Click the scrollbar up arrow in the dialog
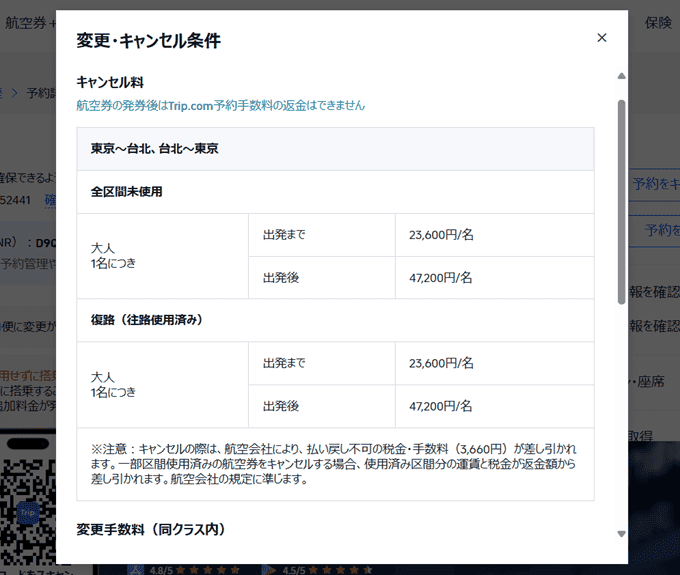The height and width of the screenshot is (575, 680). click(621, 77)
